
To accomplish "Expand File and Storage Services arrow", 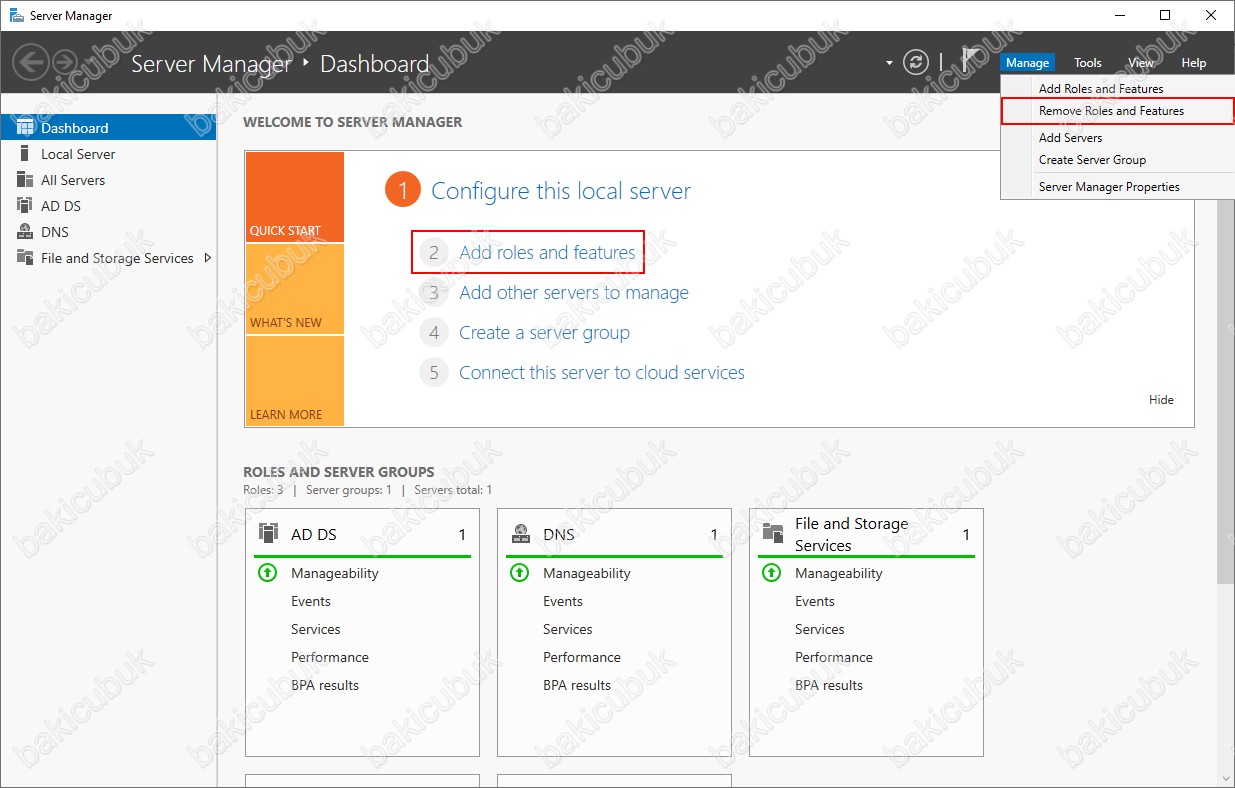I will point(208,258).
